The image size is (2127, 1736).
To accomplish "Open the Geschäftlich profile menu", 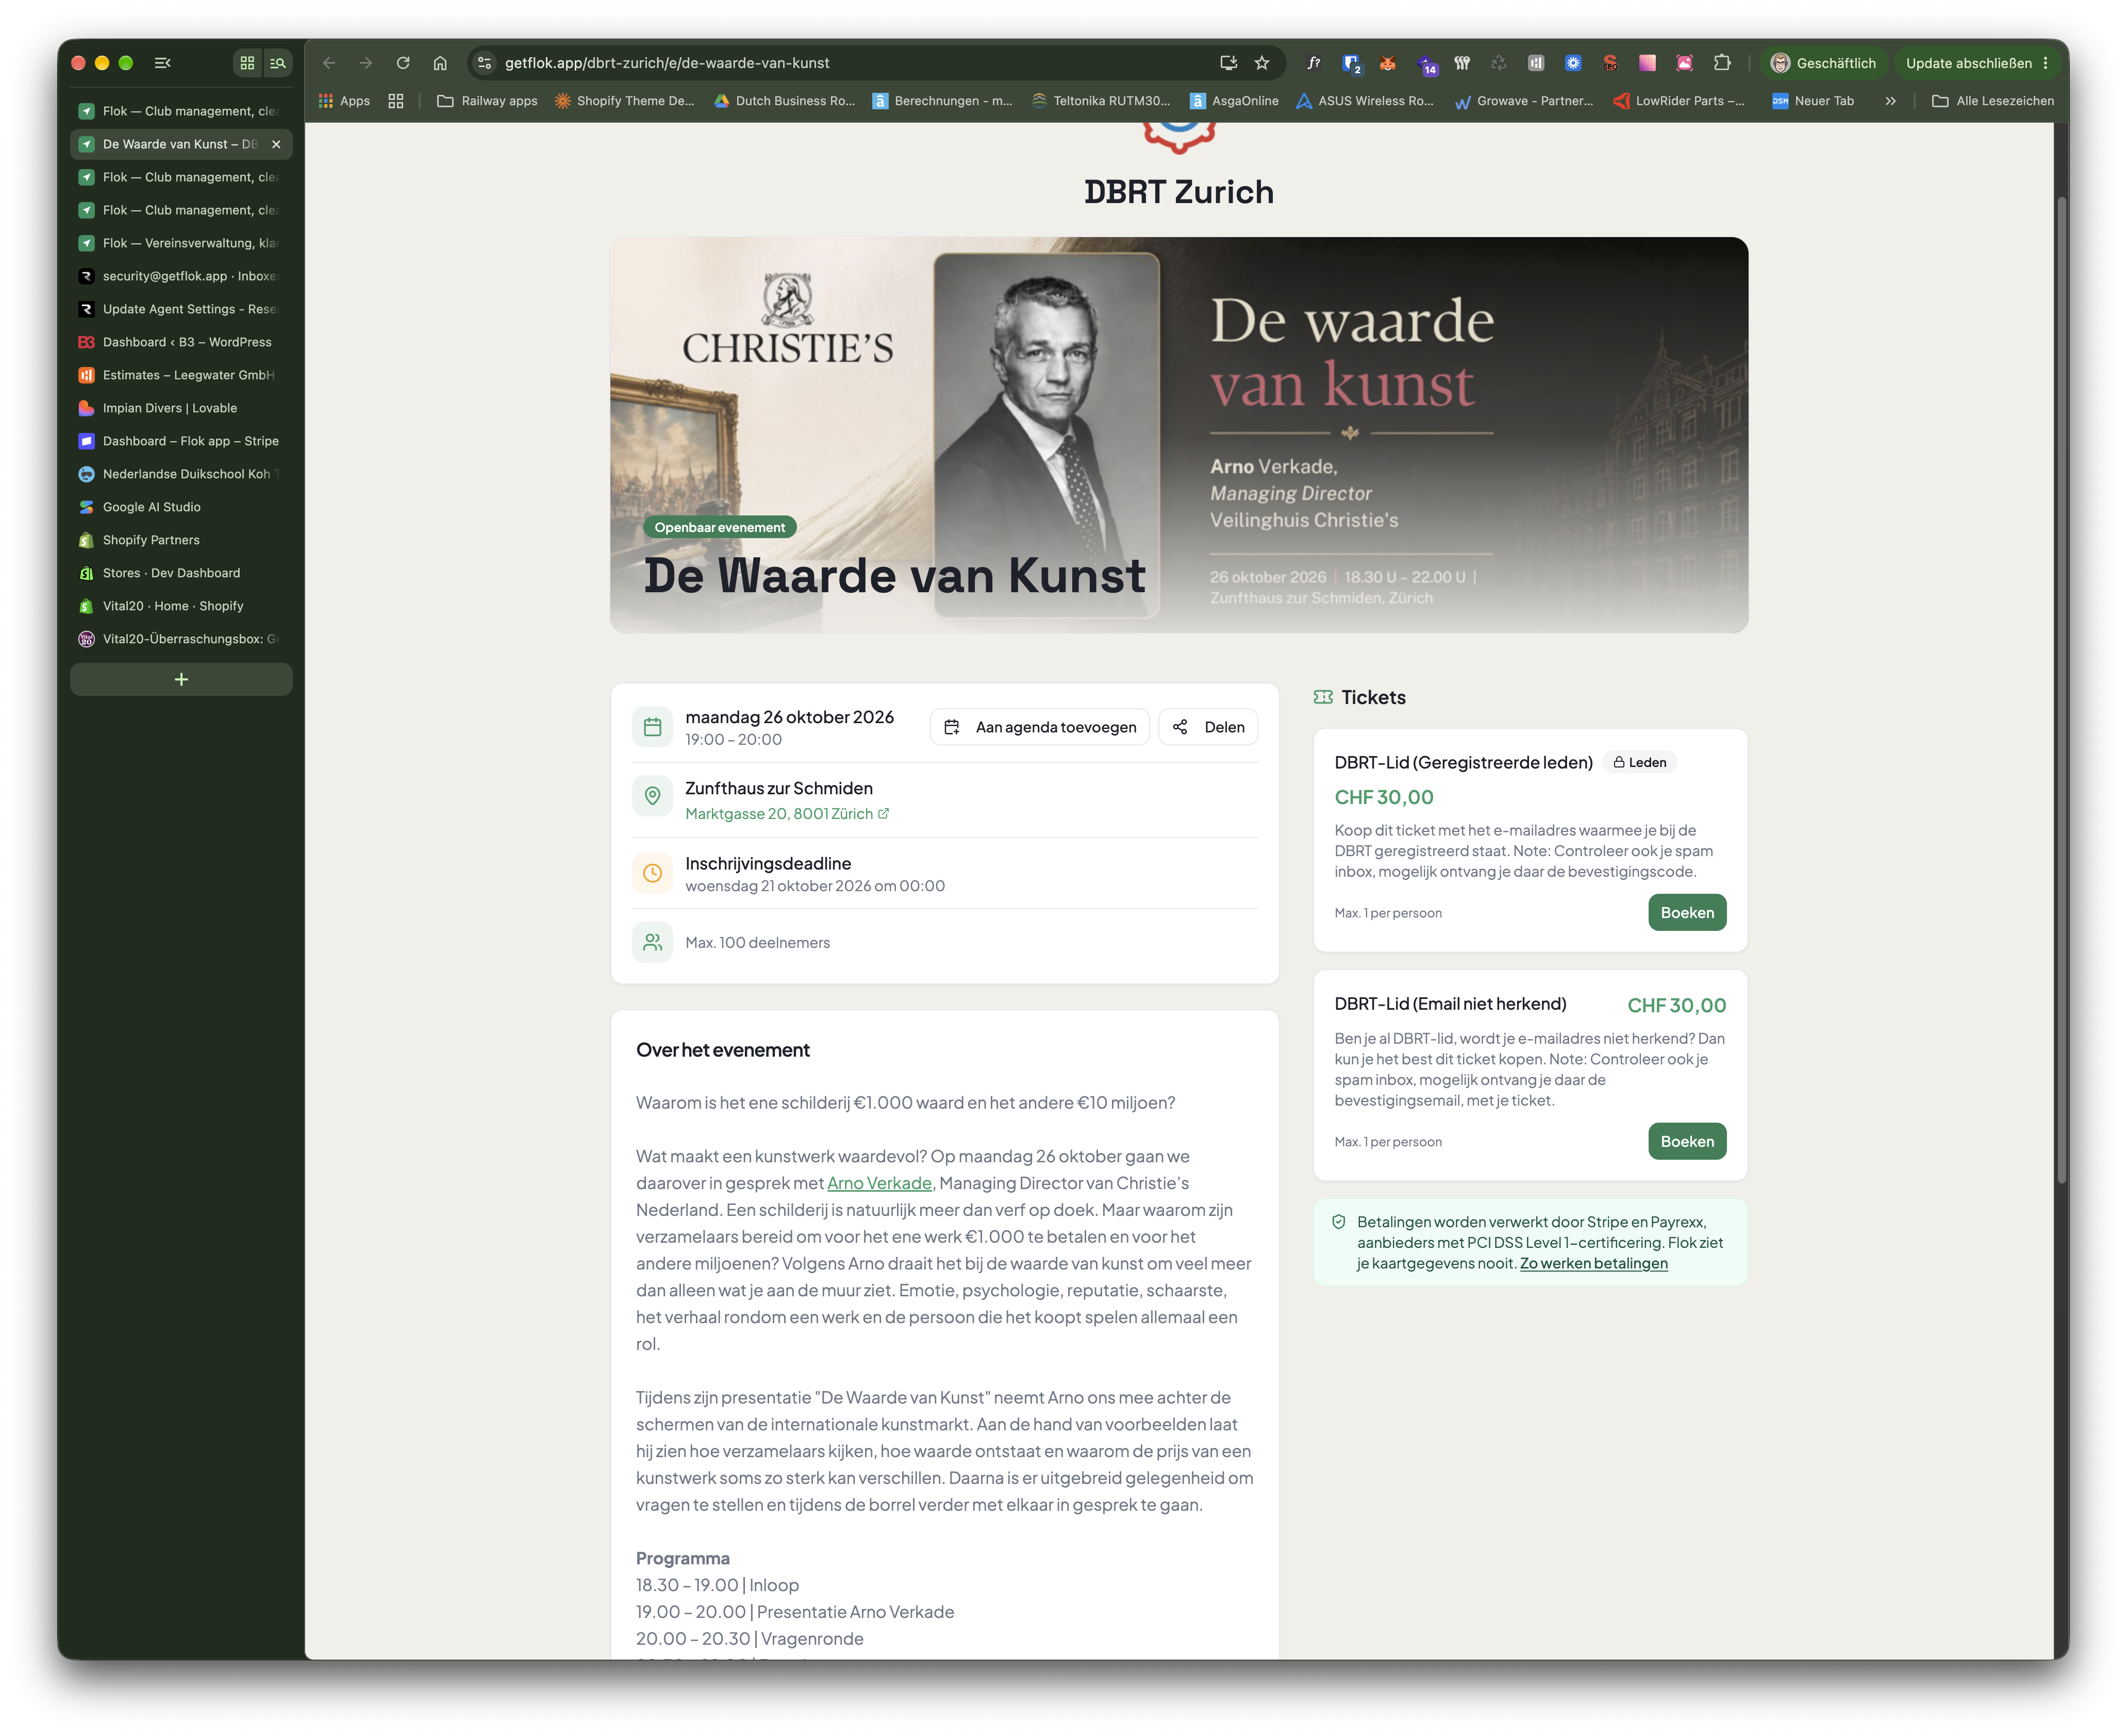I will tap(1823, 63).
